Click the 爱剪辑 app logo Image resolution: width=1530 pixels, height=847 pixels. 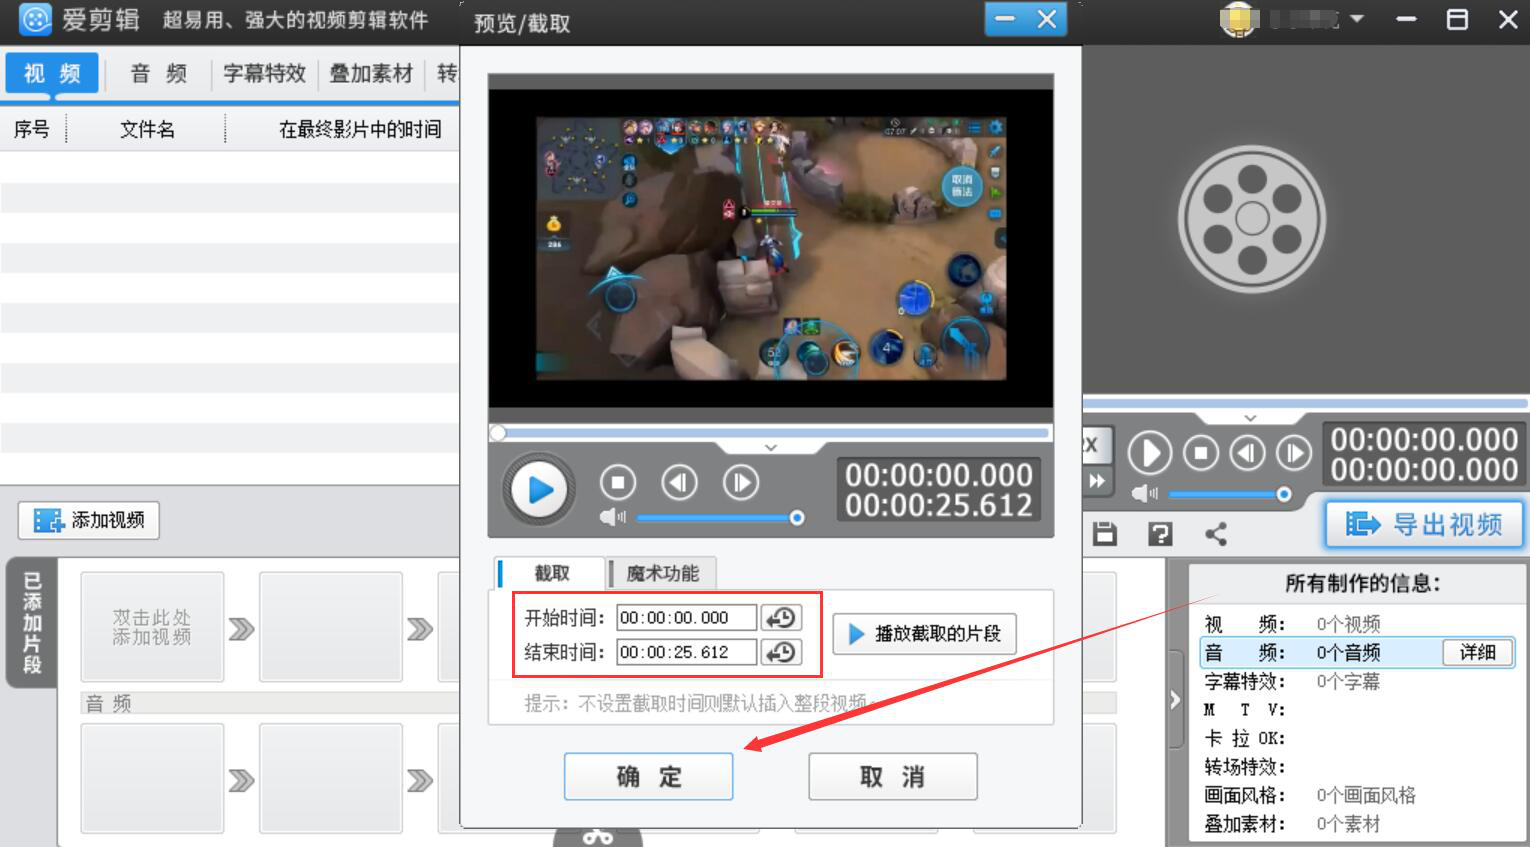tap(35, 19)
